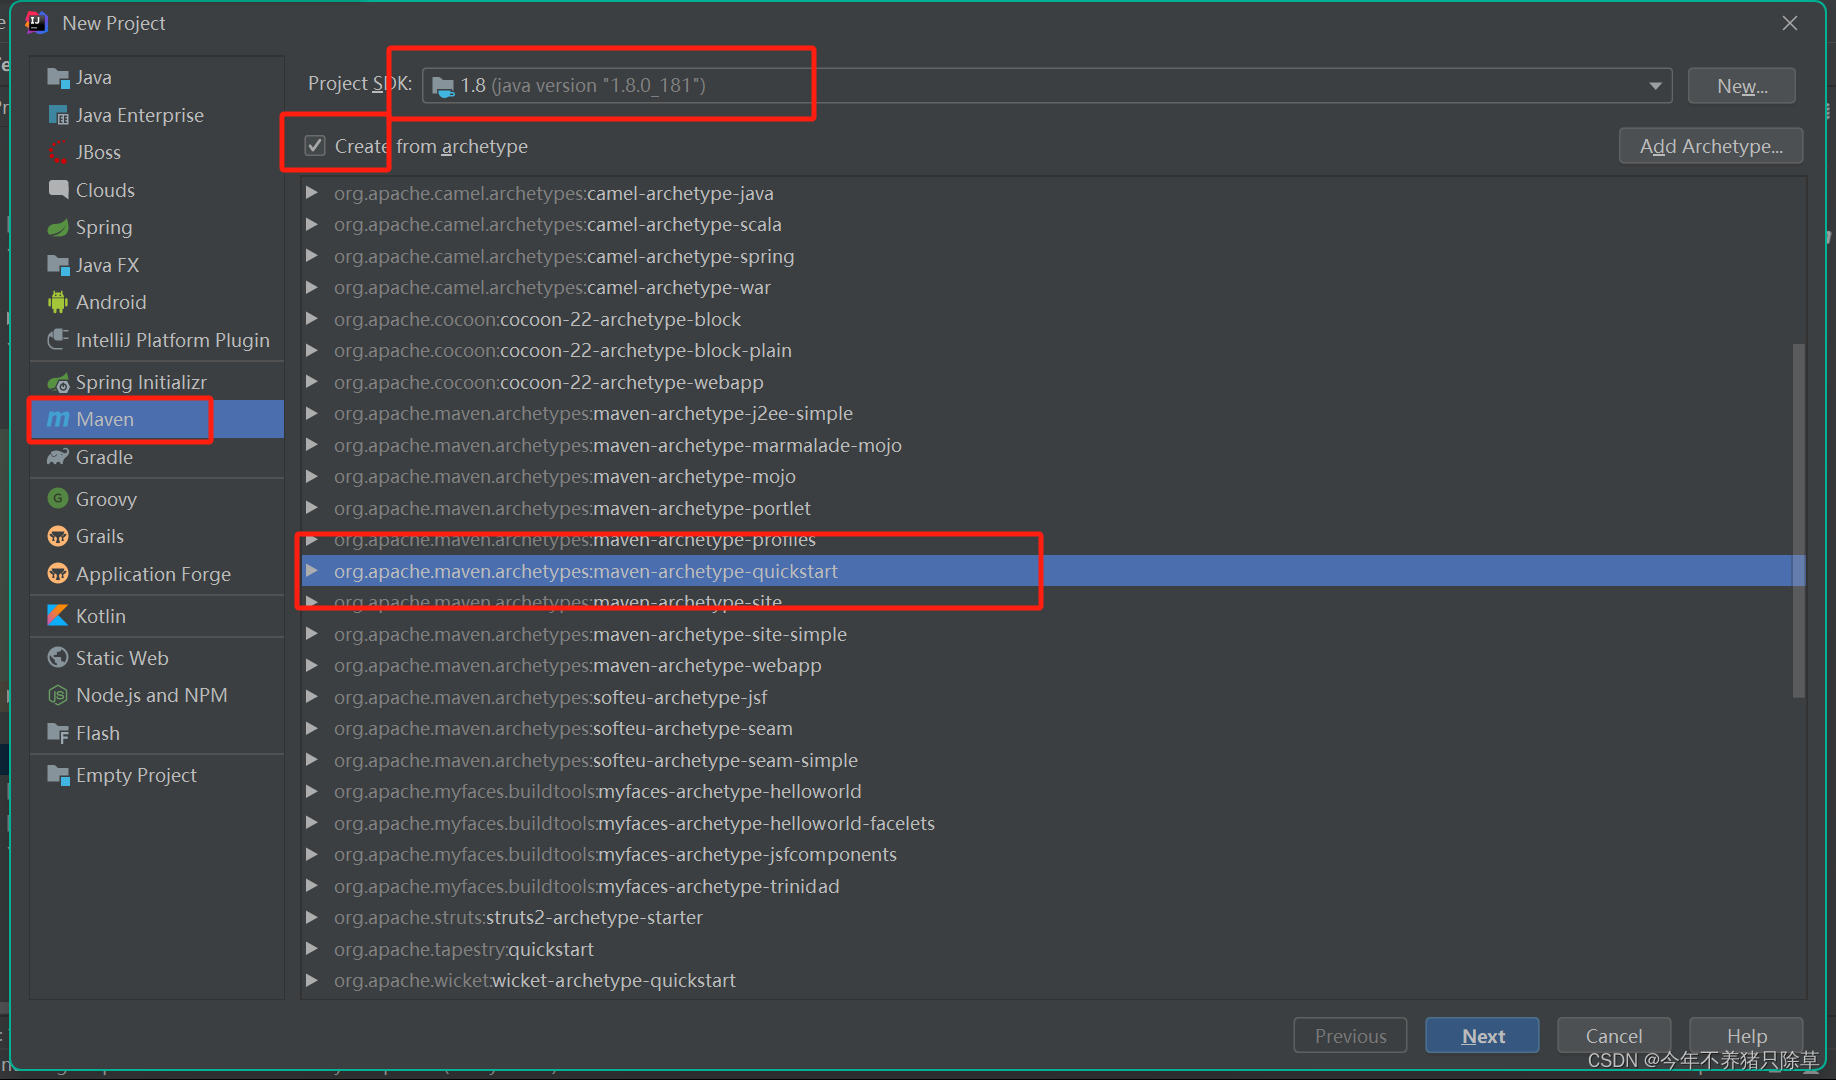Image resolution: width=1836 pixels, height=1080 pixels.
Task: Click the Java project type icon
Action: [x=58, y=78]
